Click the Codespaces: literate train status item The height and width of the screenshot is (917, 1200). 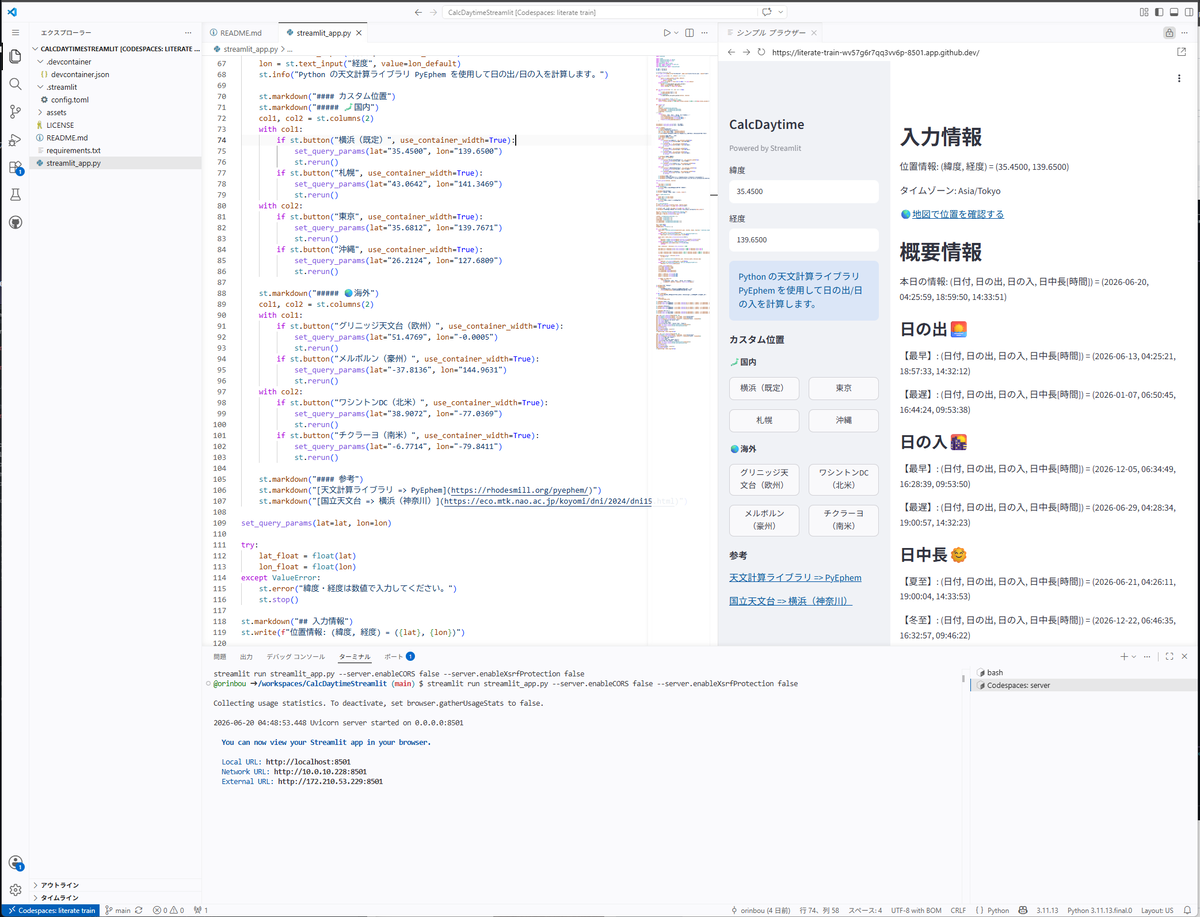click(50, 910)
